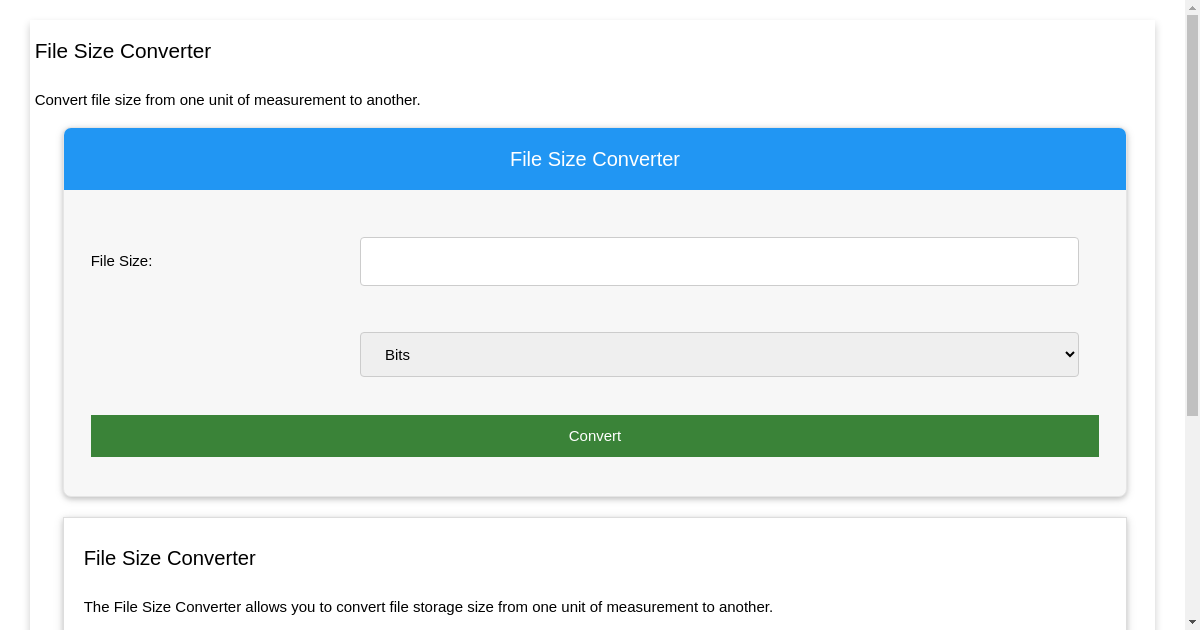Click the scrollbar down arrow
Viewport: 1200px width, 630px height.
[1192, 621]
